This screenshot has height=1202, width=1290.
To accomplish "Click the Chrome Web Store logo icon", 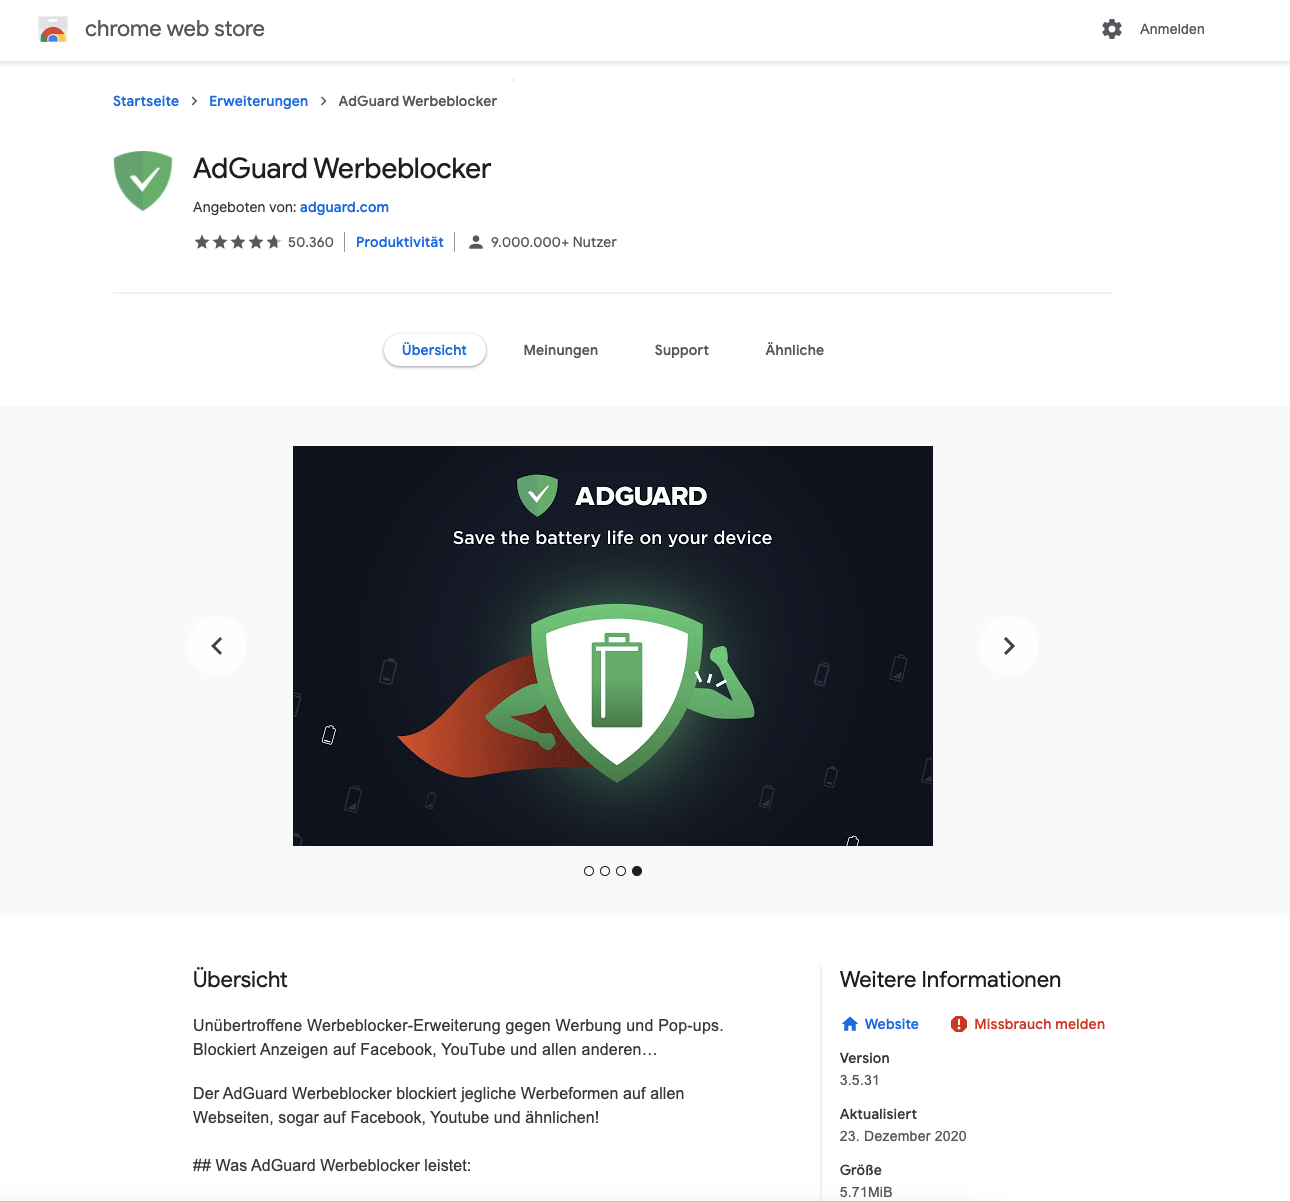I will 53,29.
